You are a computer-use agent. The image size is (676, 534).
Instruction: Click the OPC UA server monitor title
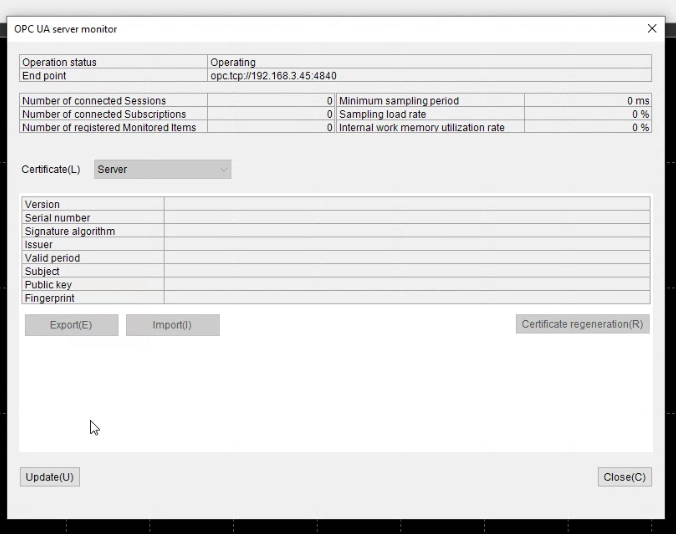(66, 29)
